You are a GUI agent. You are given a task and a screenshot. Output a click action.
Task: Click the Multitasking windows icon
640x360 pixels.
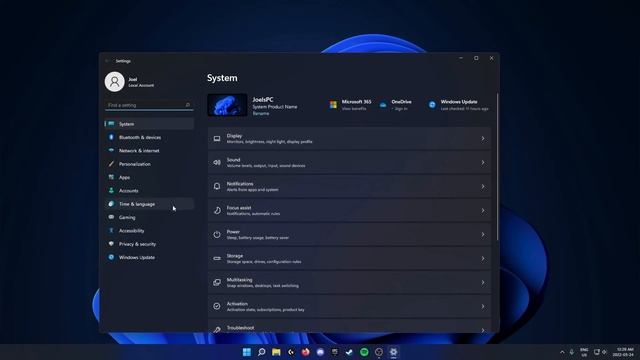tap(217, 282)
